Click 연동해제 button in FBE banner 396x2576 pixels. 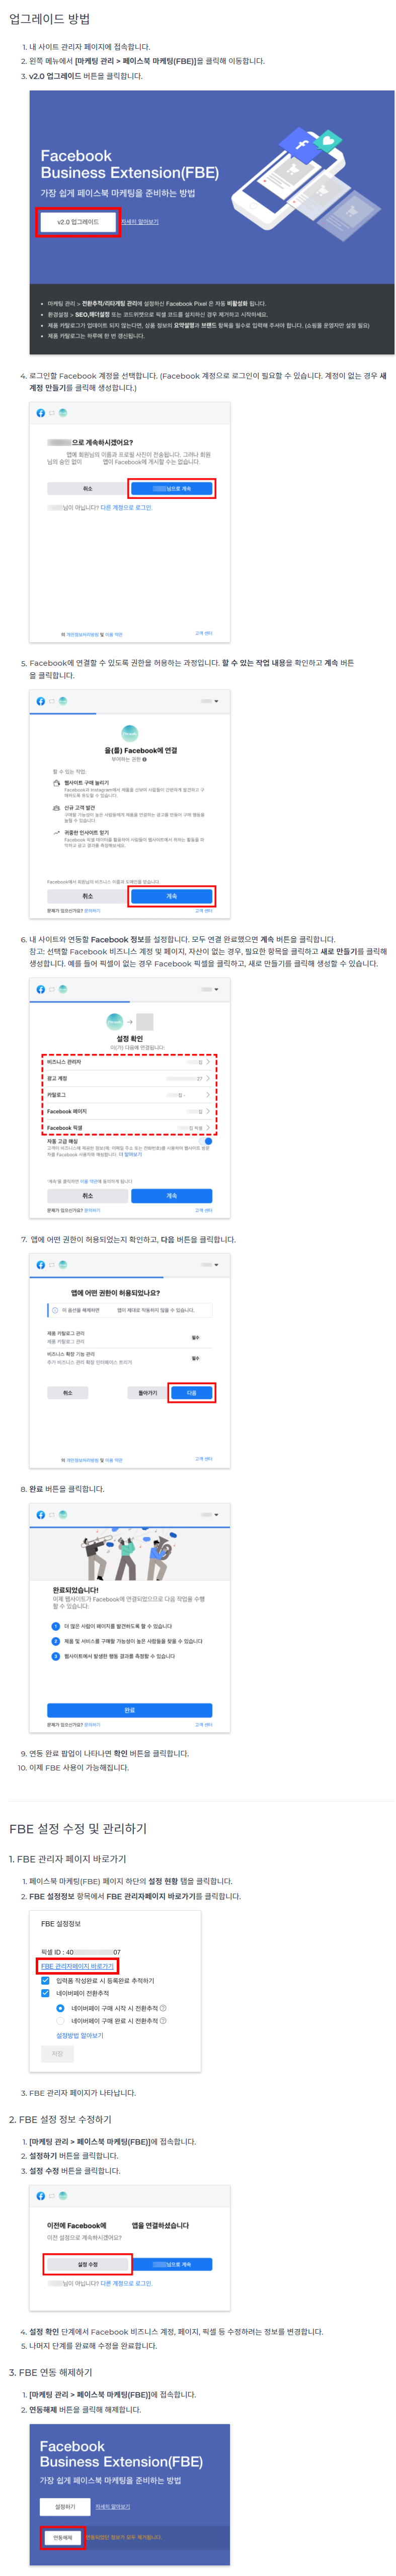pyautogui.click(x=62, y=2537)
